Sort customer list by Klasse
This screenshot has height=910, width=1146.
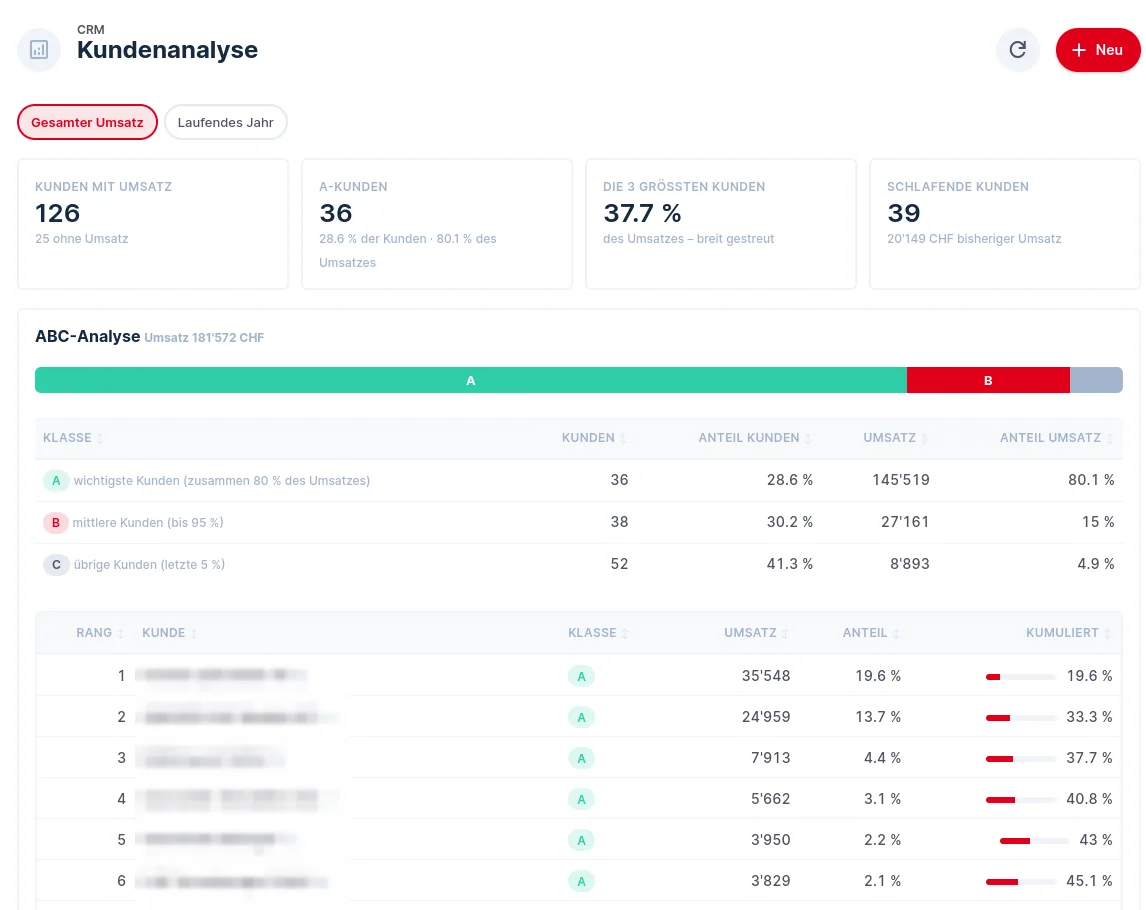(598, 633)
